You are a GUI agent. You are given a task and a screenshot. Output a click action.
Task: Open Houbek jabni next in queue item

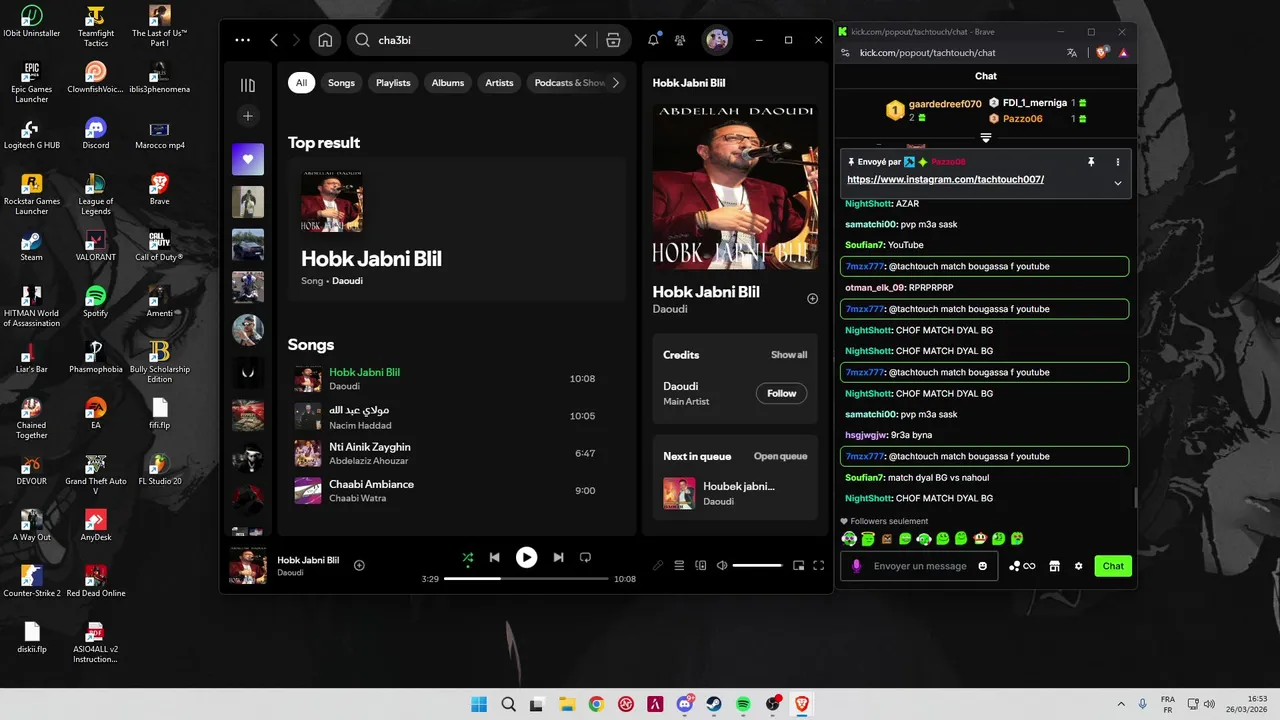[x=735, y=493]
